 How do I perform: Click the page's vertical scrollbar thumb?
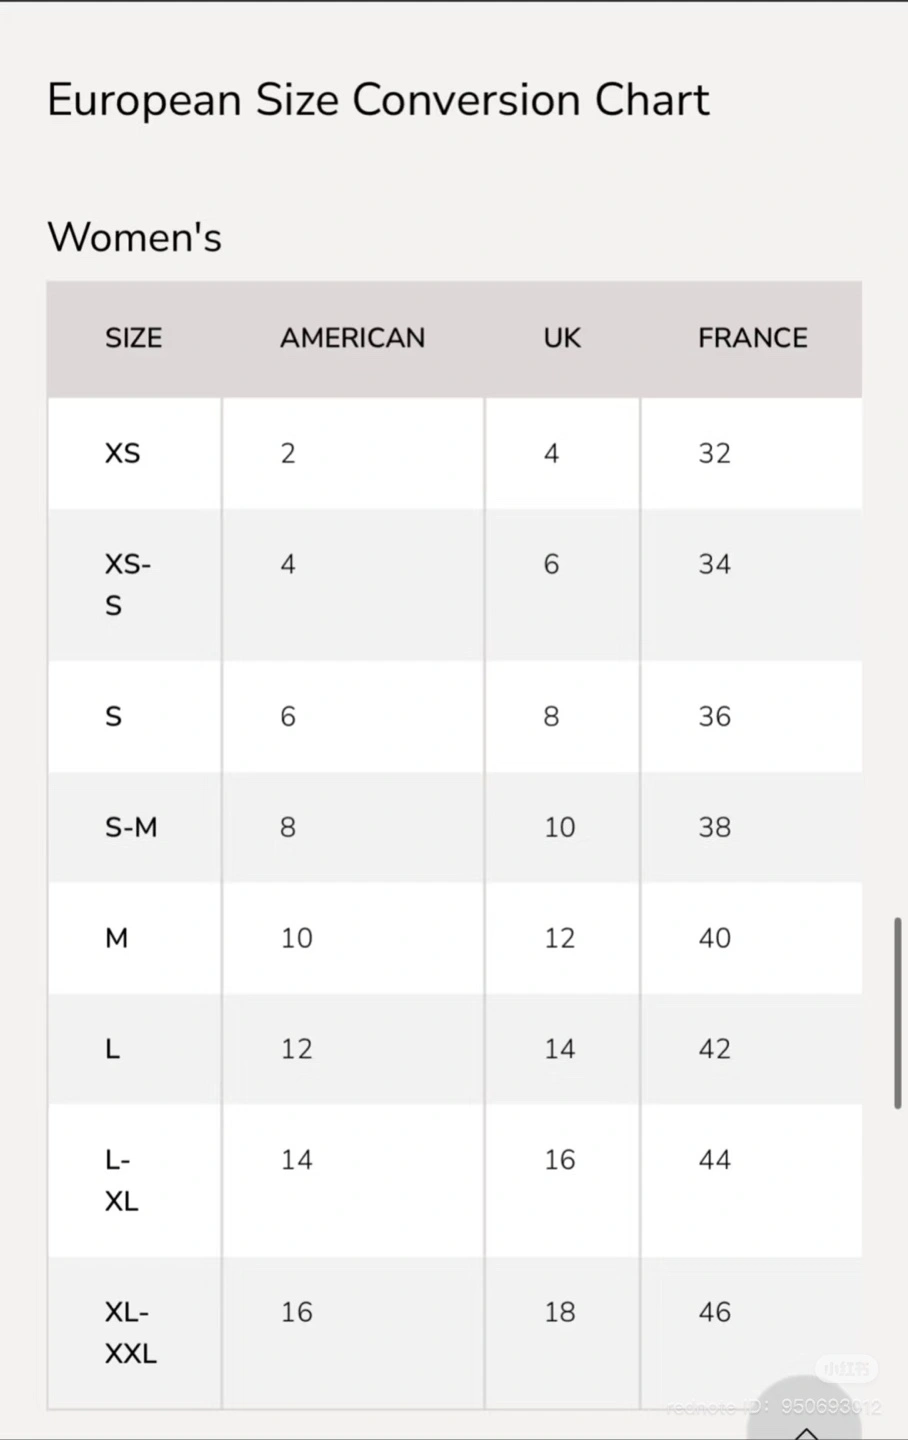(x=897, y=1012)
